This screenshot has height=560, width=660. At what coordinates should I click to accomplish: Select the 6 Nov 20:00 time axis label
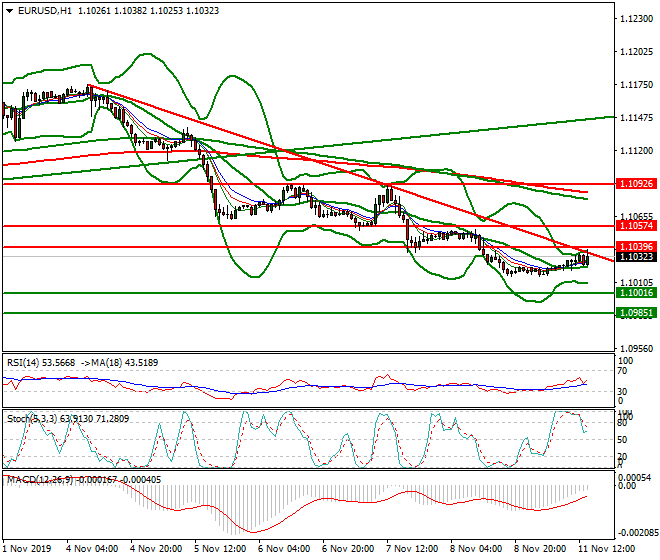tap(348, 549)
